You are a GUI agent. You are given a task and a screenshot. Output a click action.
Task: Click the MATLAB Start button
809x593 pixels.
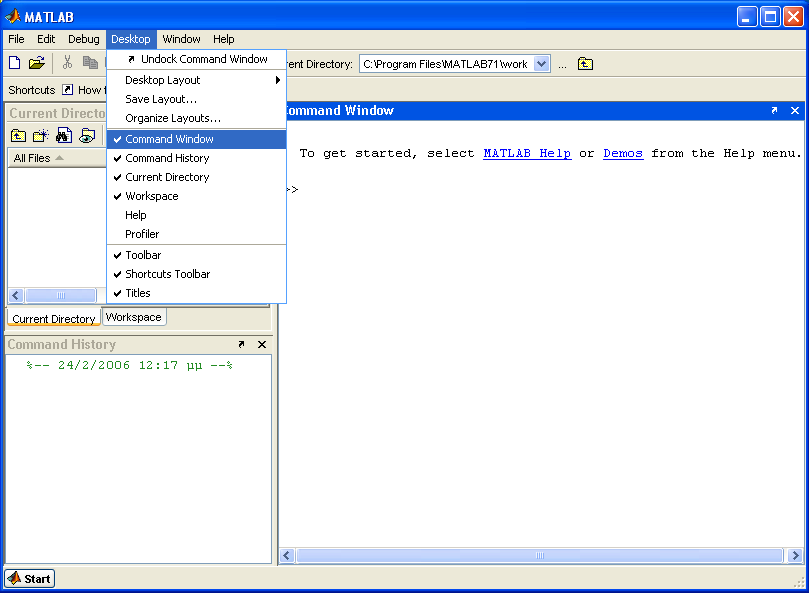[x=29, y=579]
